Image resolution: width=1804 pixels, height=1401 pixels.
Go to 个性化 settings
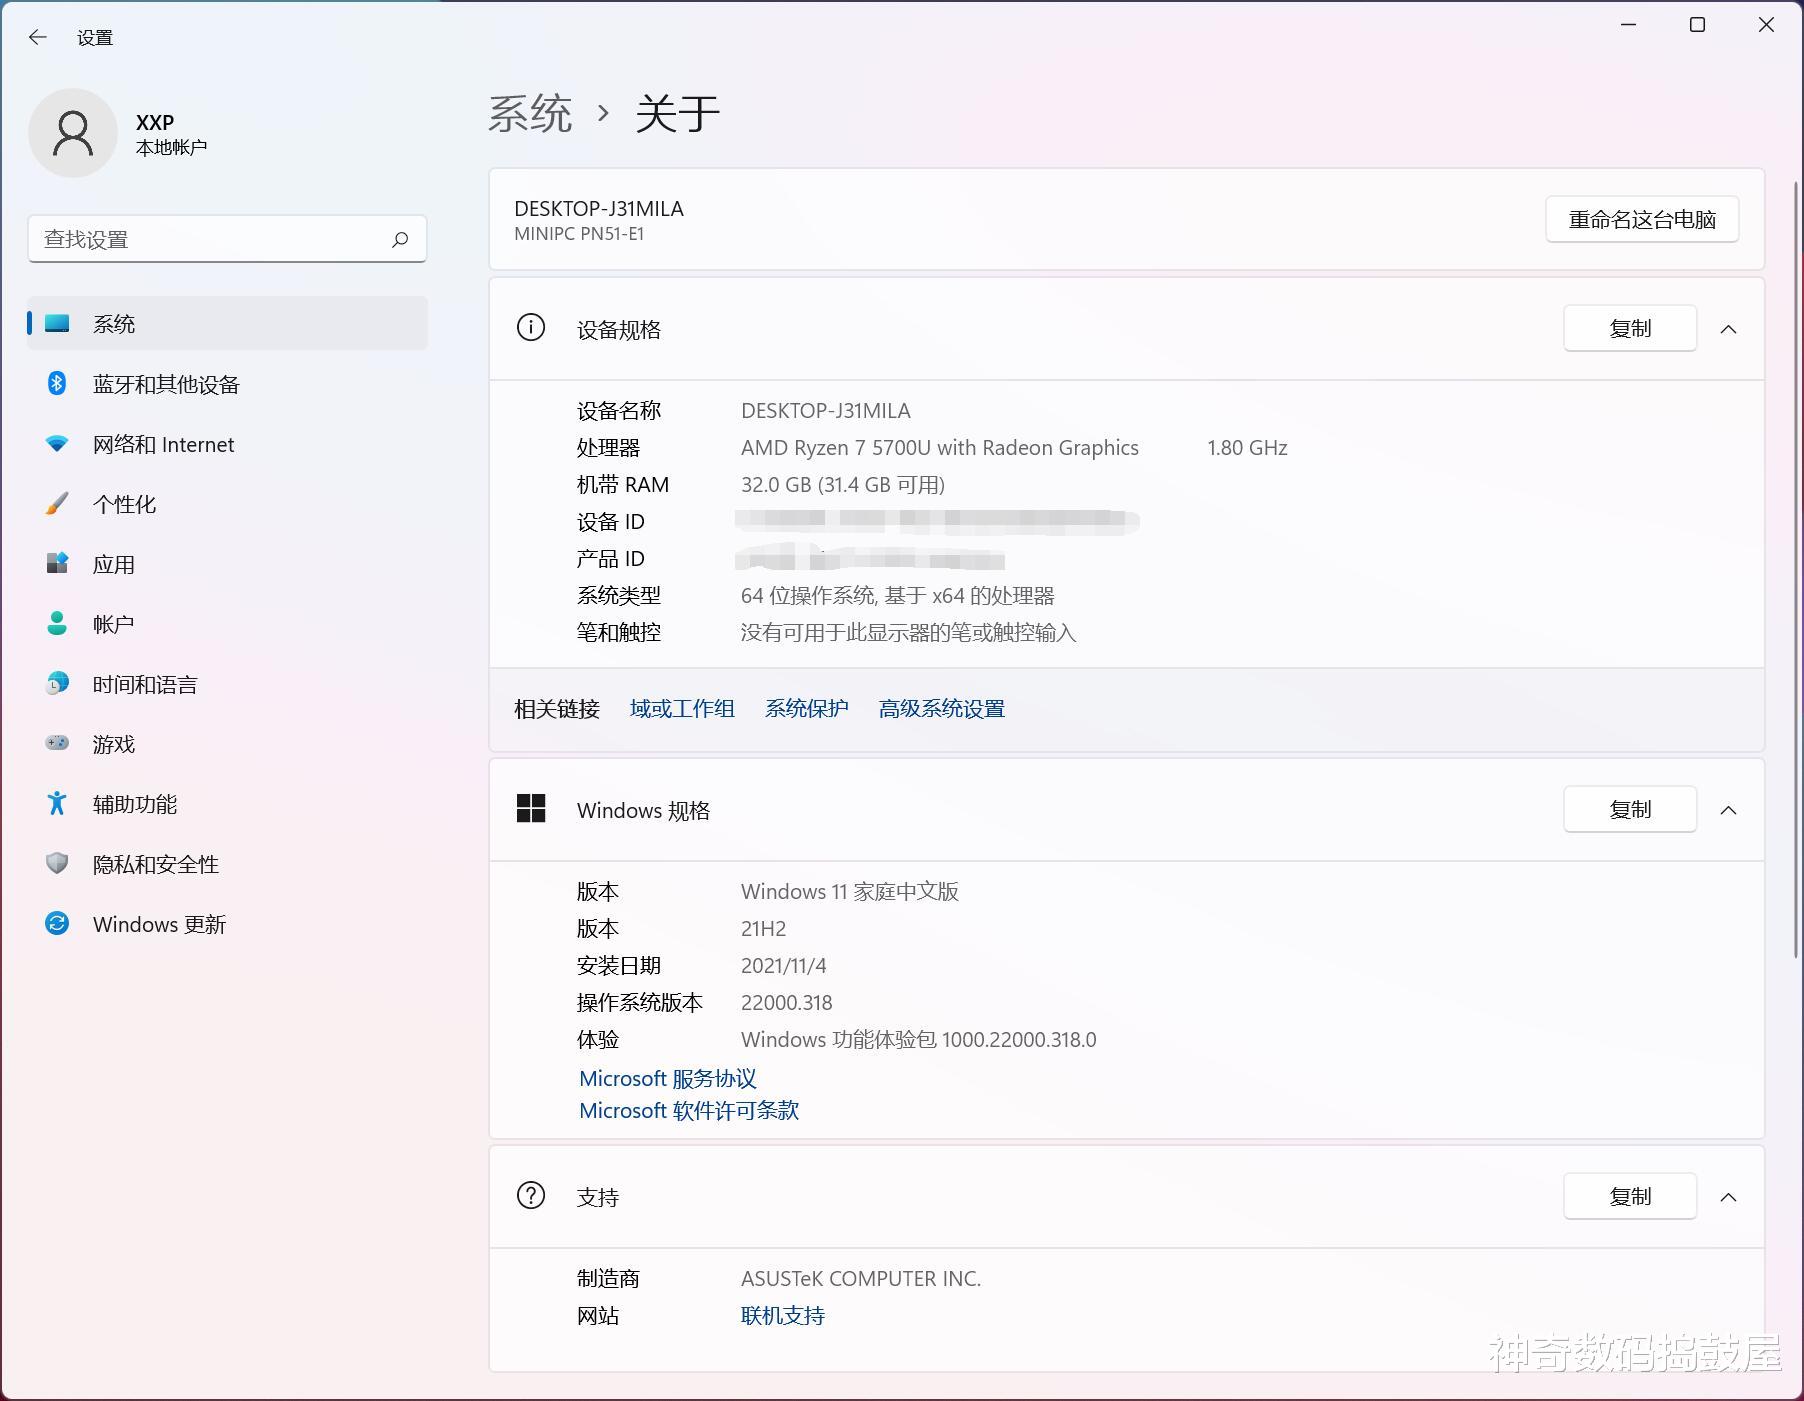228,504
